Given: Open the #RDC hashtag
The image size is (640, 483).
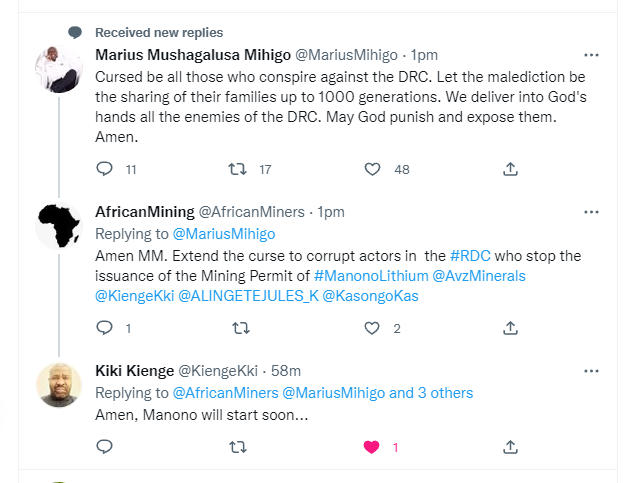Looking at the screenshot, I should 470,256.
